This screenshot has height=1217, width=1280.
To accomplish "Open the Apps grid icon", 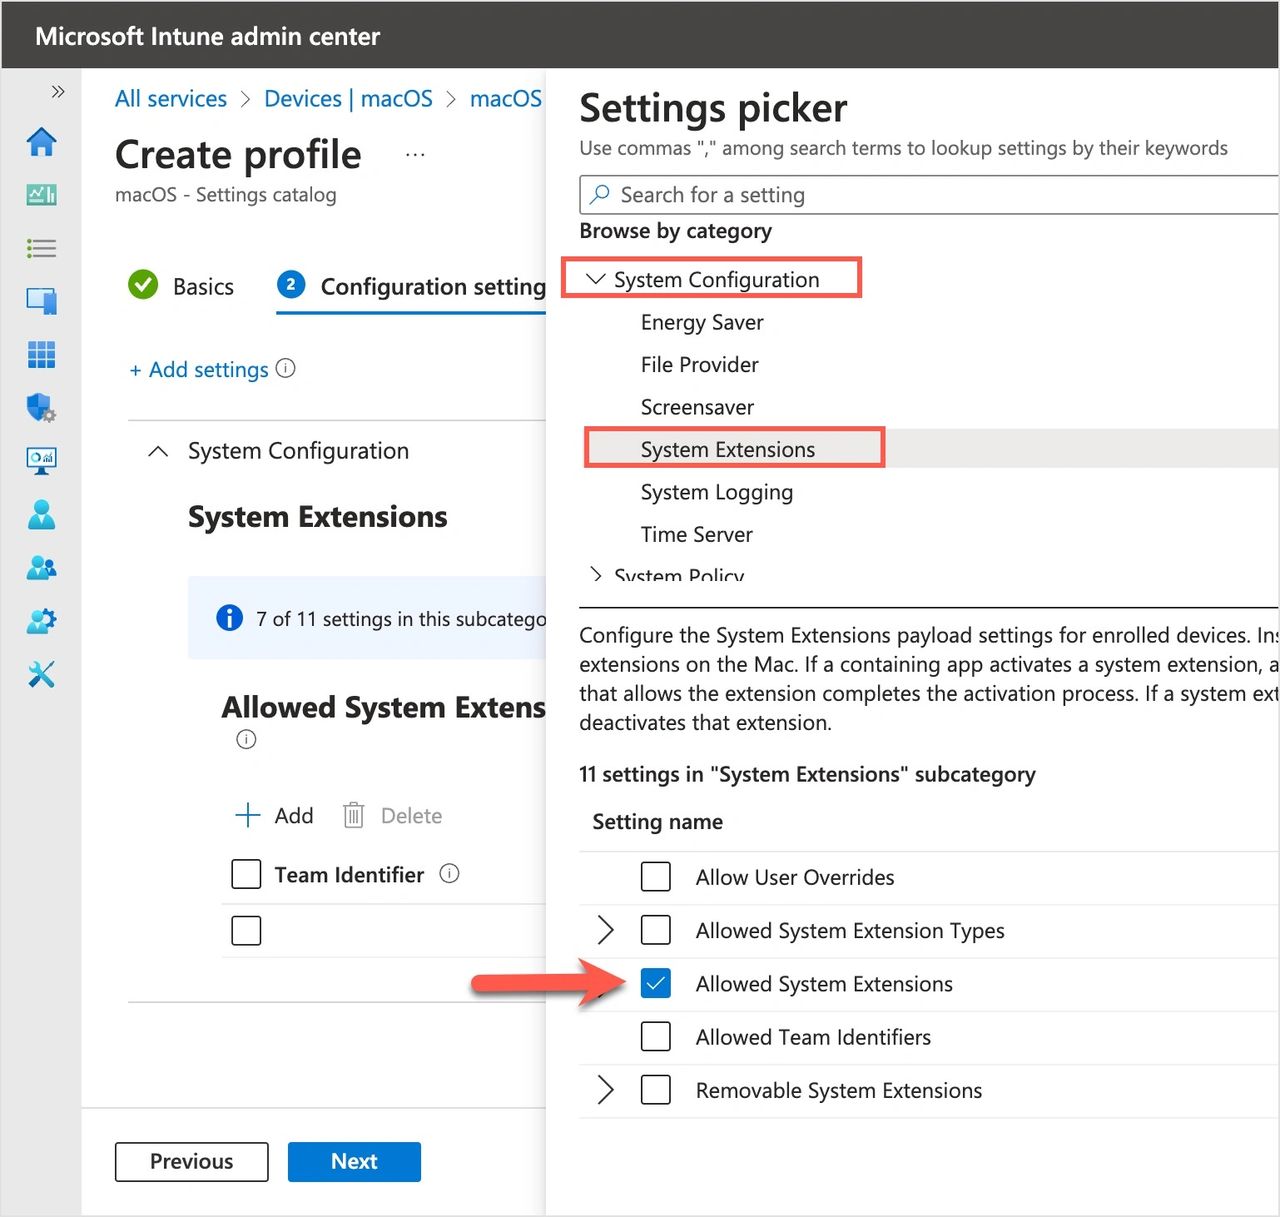I will 41,354.
